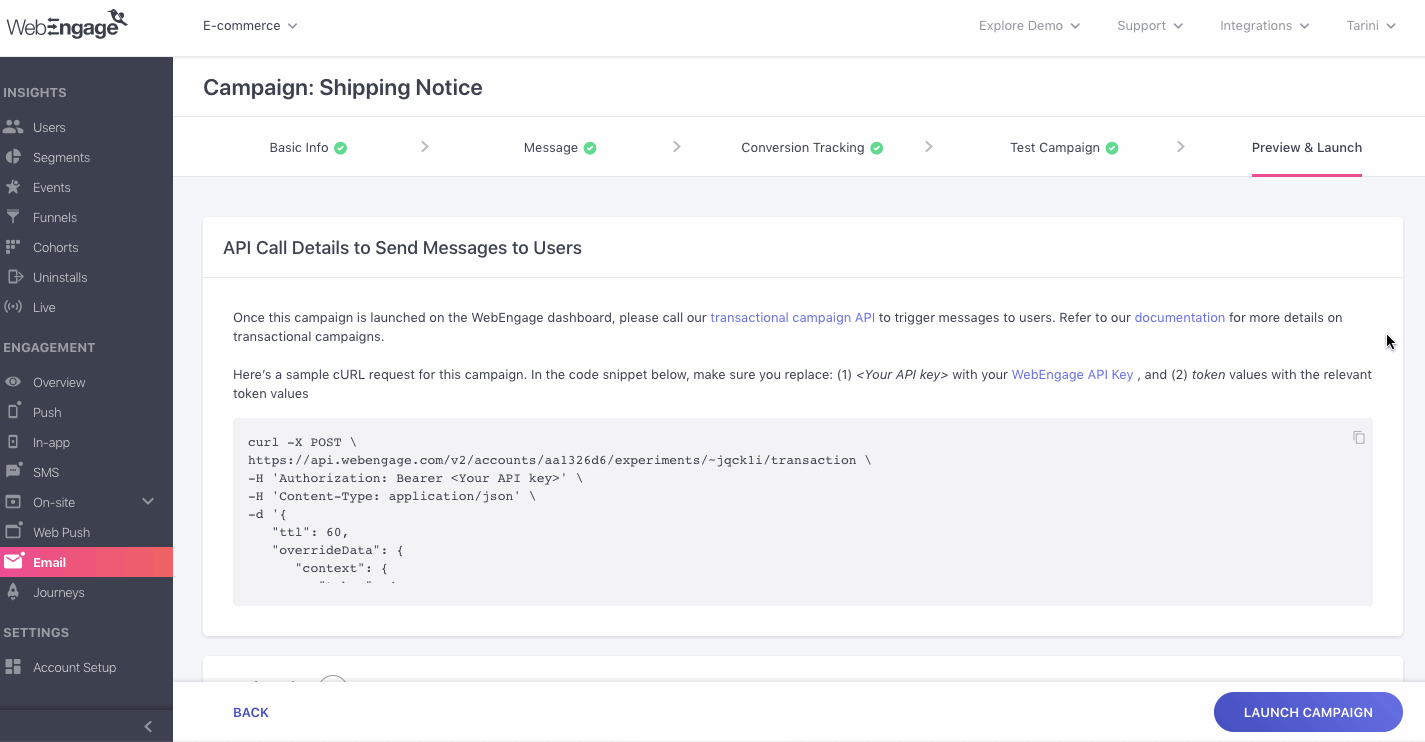Open Journeys in the sidebar
The image size is (1425, 742).
[x=59, y=592]
